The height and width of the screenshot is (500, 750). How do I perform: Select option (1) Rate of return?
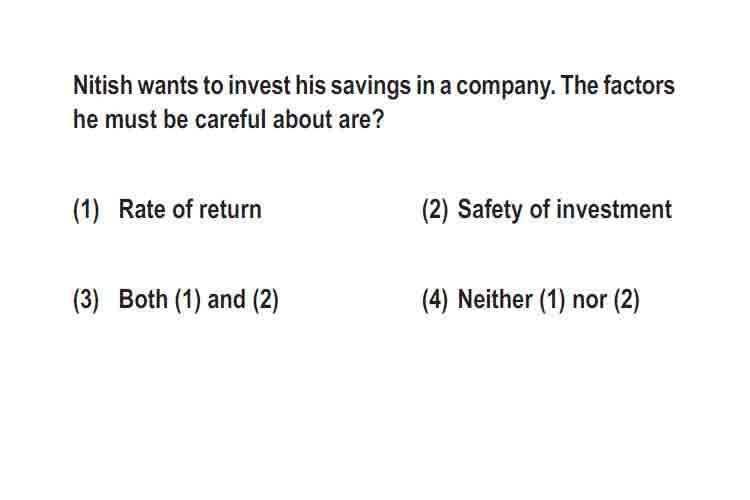click(x=167, y=210)
